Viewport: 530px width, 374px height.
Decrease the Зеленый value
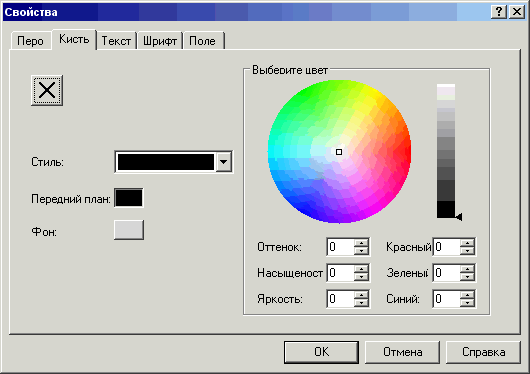[x=467, y=277]
